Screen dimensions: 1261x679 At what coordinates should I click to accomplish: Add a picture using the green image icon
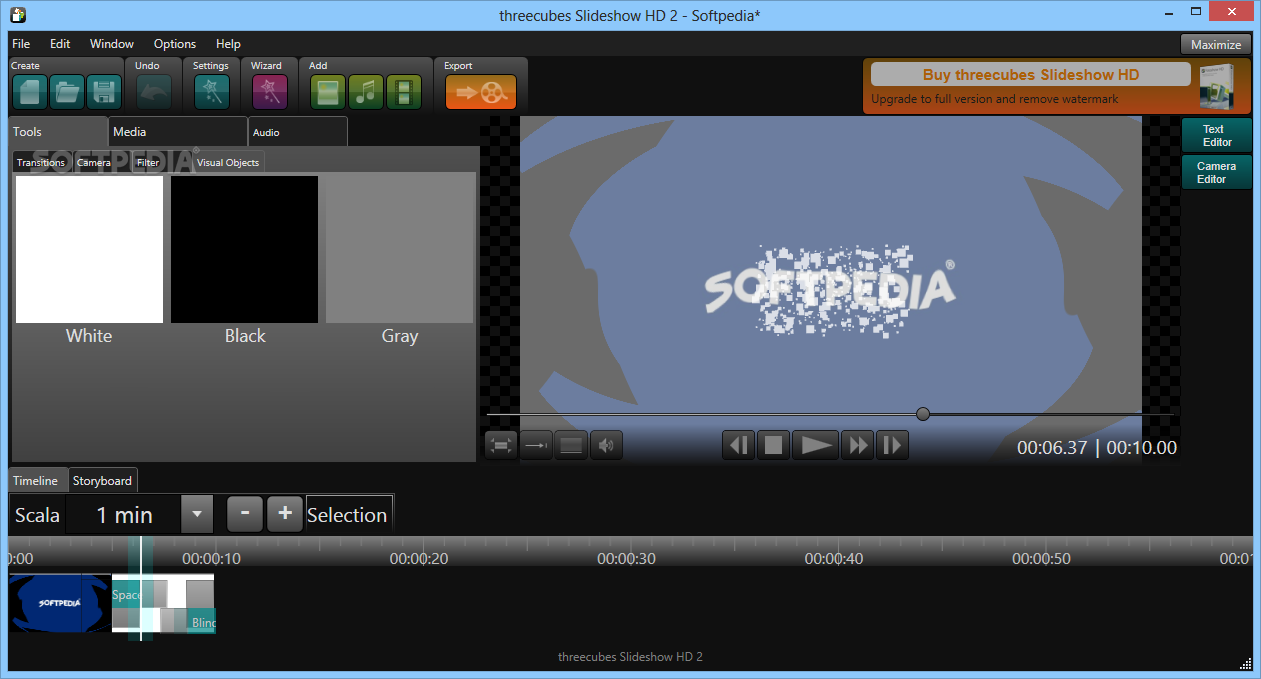point(328,92)
